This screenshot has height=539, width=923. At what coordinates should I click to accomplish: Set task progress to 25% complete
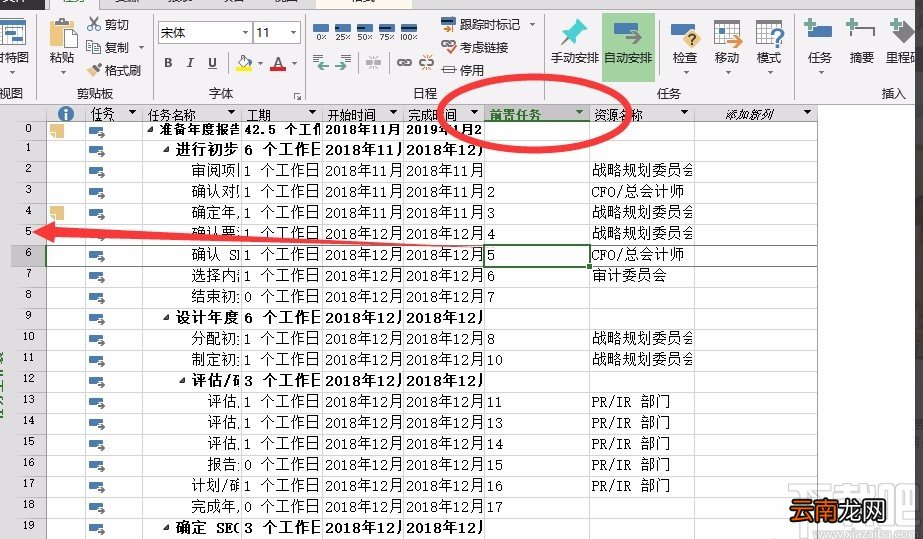point(343,32)
